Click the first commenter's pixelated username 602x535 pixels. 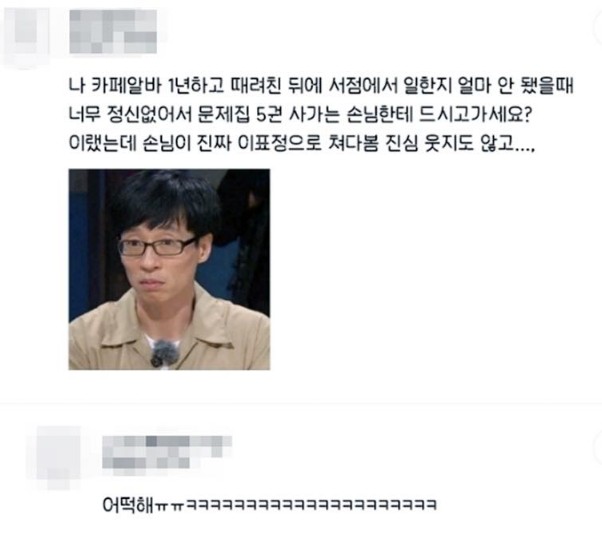tap(113, 31)
